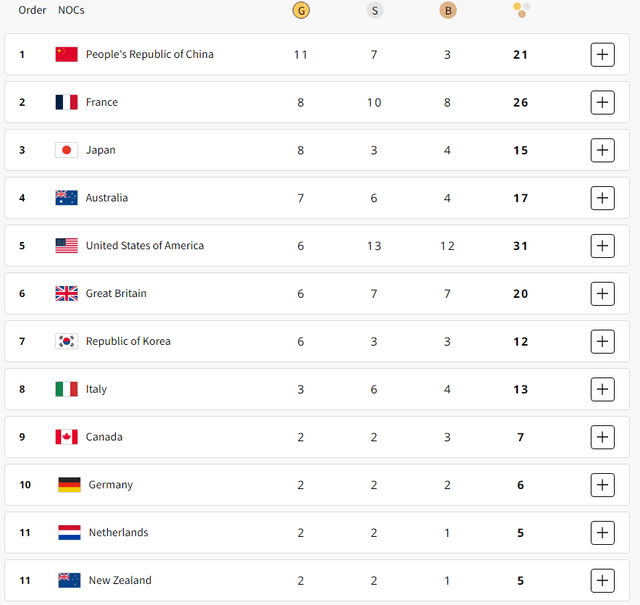
Task: Select the Netherlands country name
Action: pos(118,533)
